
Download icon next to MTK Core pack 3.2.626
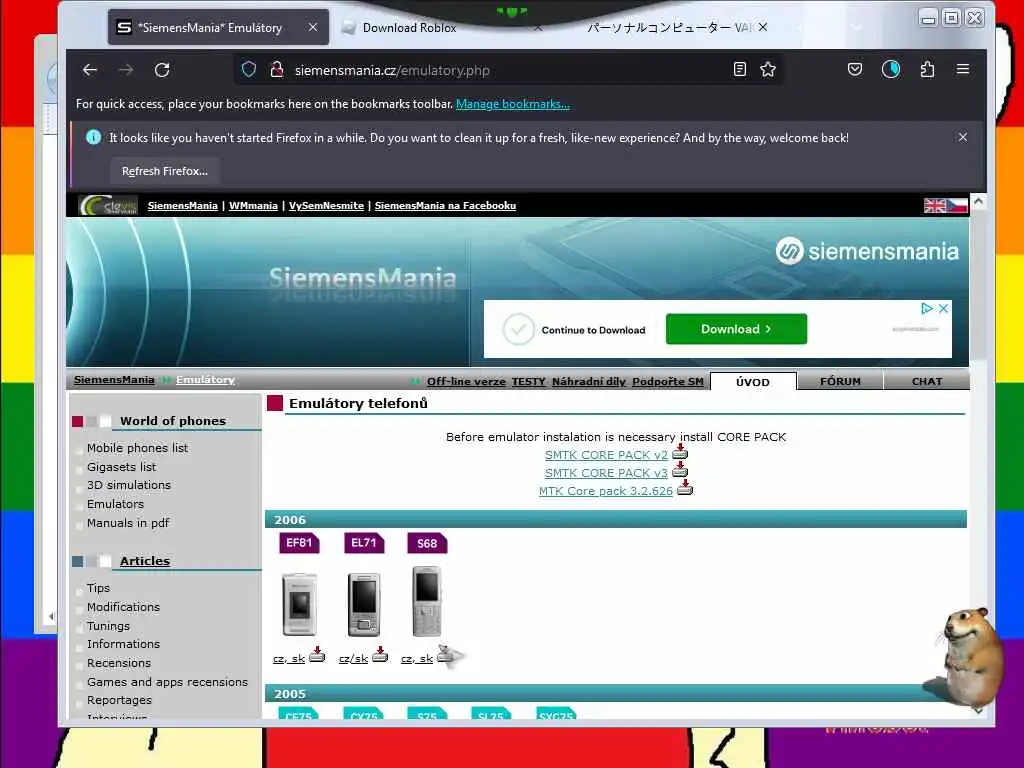[684, 488]
